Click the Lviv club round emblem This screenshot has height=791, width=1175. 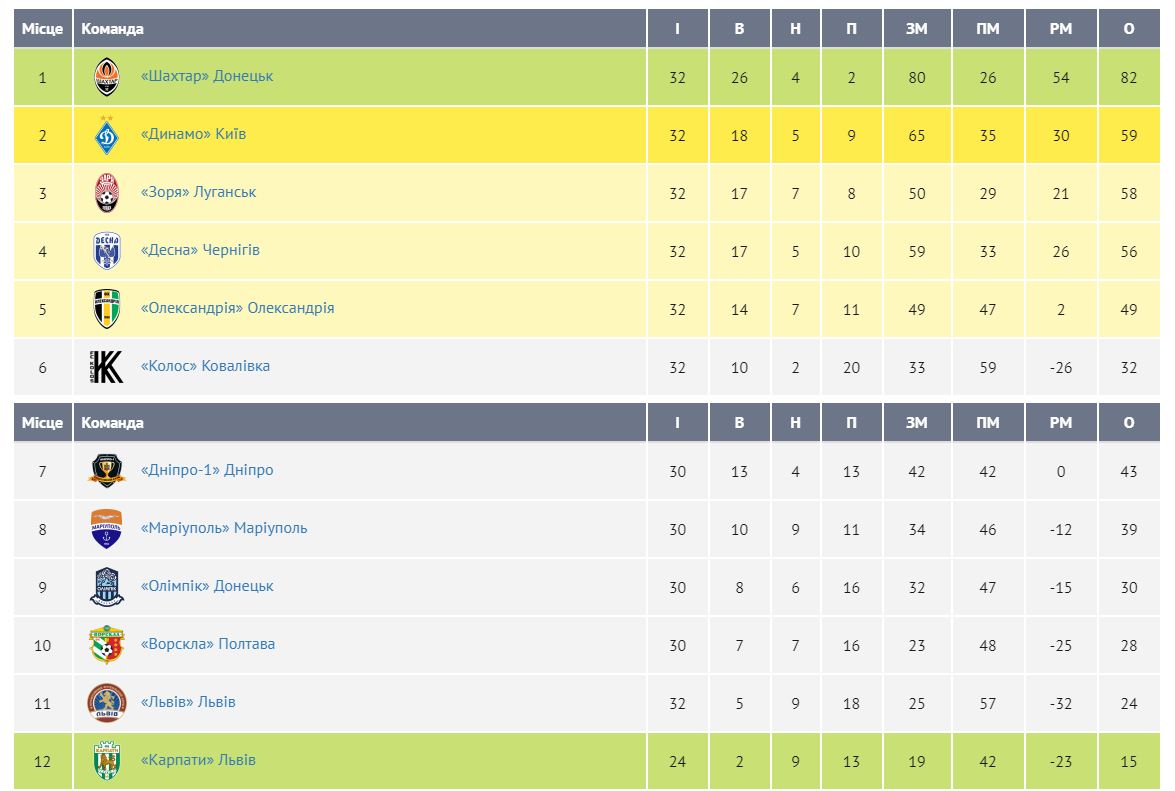point(107,703)
